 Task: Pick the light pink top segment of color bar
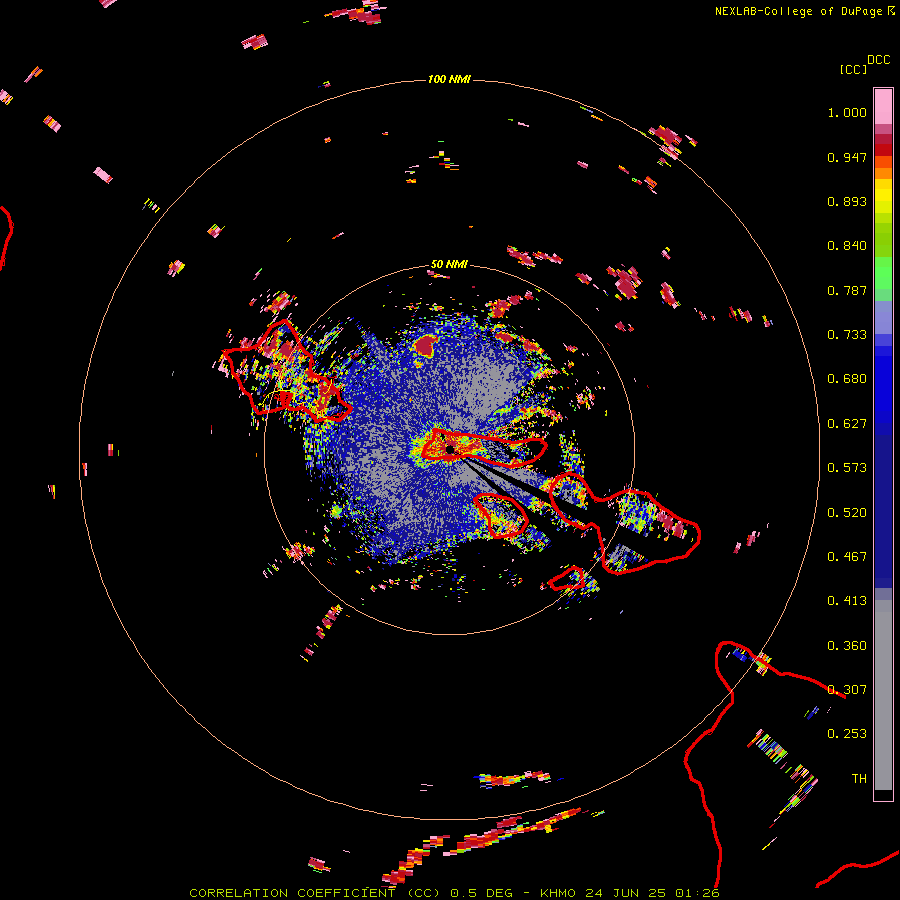(x=883, y=106)
